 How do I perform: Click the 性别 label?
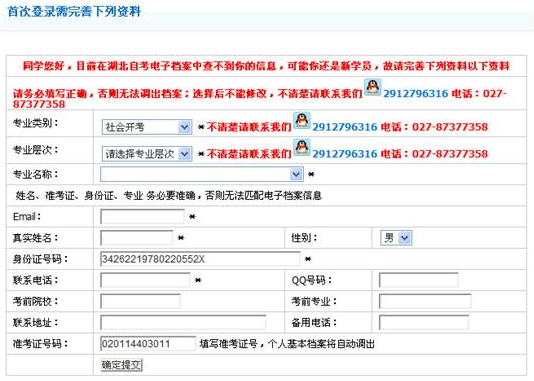[304, 238]
